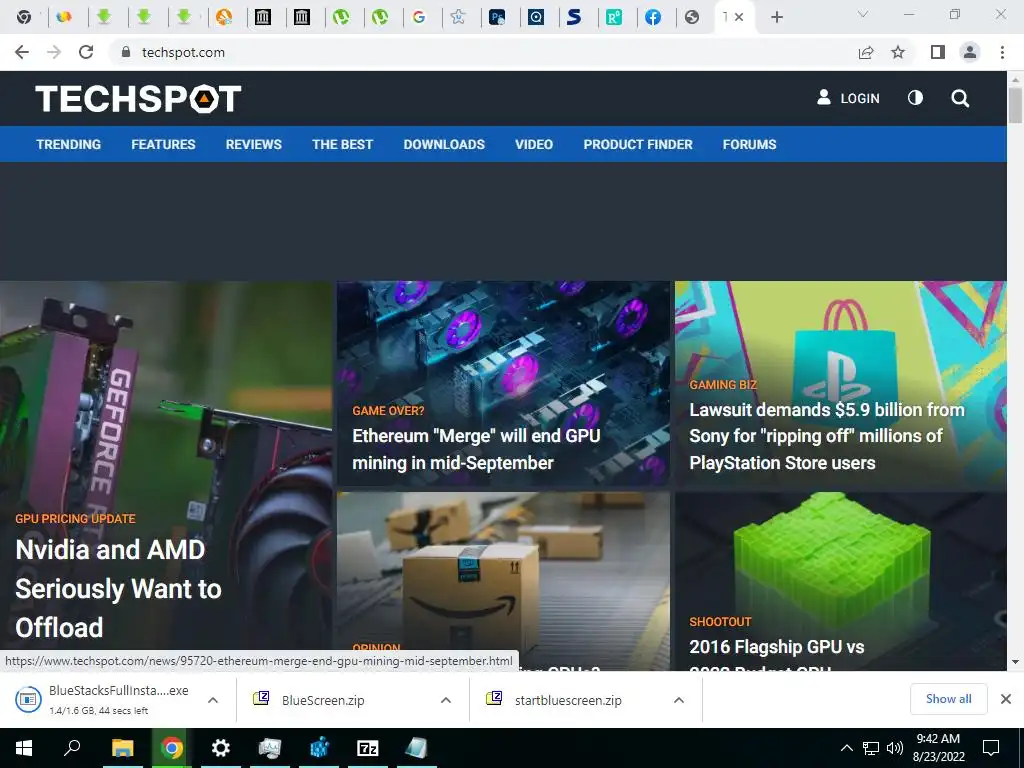The height and width of the screenshot is (768, 1024).
Task: Click the page vertical scrollbar thumb
Action: tap(1015, 104)
